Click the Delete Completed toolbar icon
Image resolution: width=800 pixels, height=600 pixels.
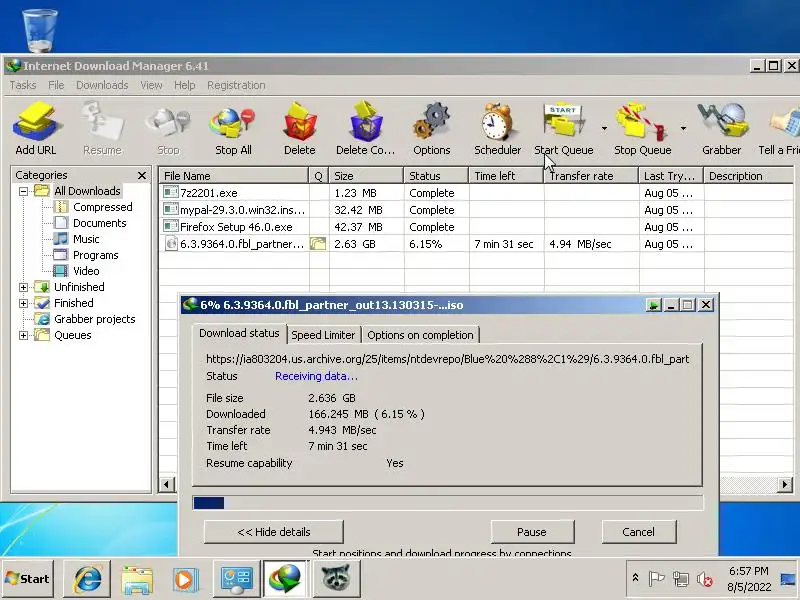pyautogui.click(x=365, y=128)
